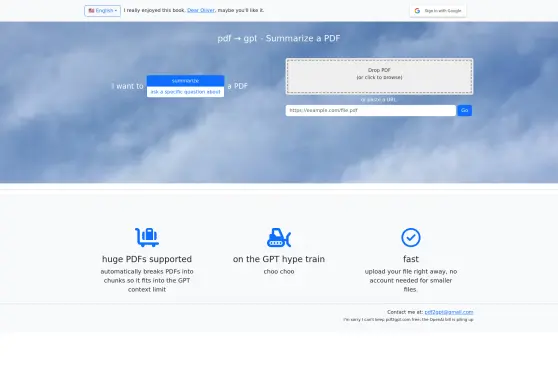This screenshot has width=558, height=382.
Task: Click the 'or paste a URL' label
Action: (378, 100)
